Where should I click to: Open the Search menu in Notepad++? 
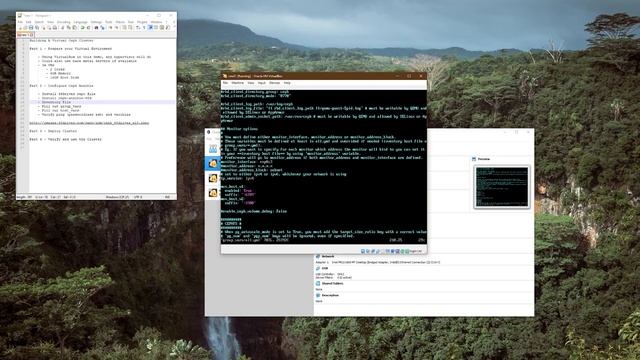39,22
